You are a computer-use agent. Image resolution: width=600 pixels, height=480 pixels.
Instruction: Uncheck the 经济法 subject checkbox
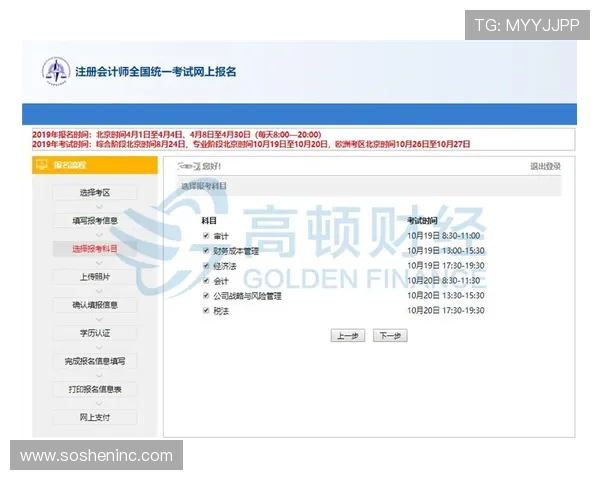(206, 266)
